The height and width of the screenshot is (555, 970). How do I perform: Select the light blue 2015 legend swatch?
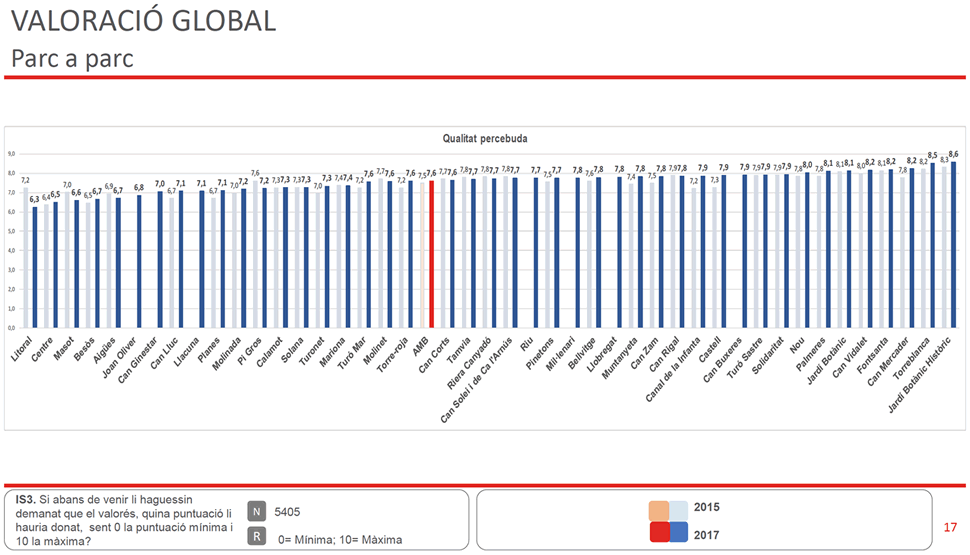[678, 509]
